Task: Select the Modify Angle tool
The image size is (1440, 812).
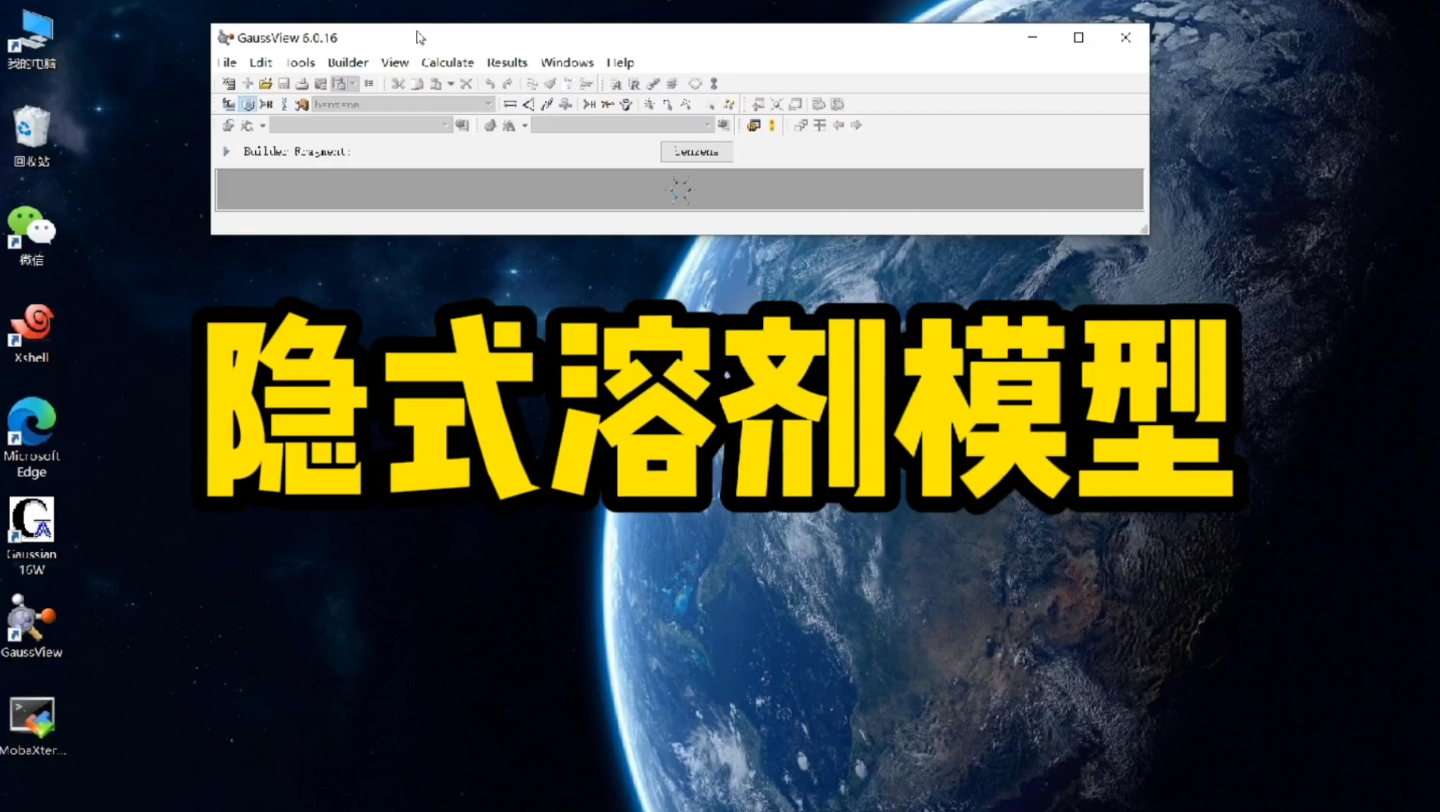Action: click(x=528, y=104)
